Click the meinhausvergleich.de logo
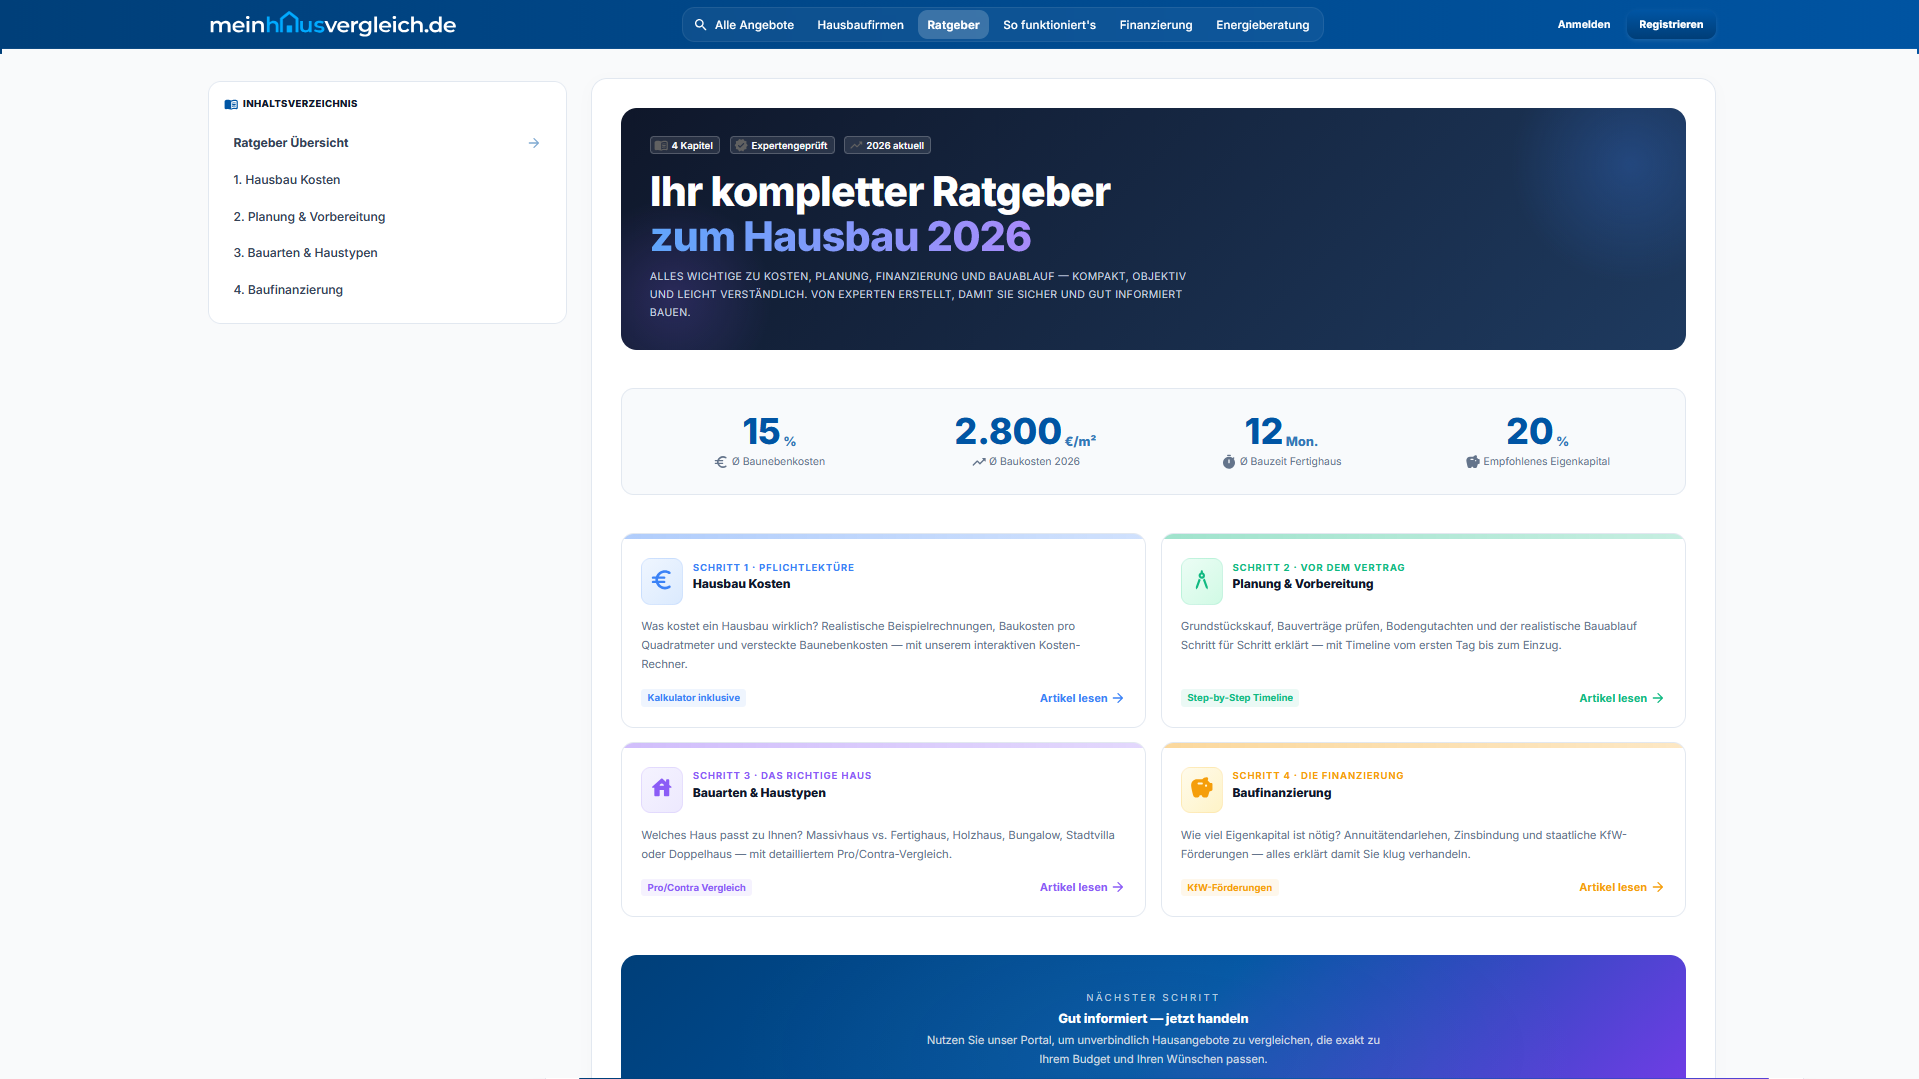 click(332, 24)
